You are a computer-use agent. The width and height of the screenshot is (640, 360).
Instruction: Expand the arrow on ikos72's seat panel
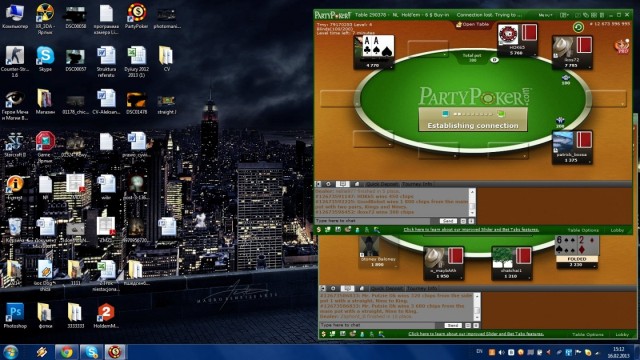[589, 66]
